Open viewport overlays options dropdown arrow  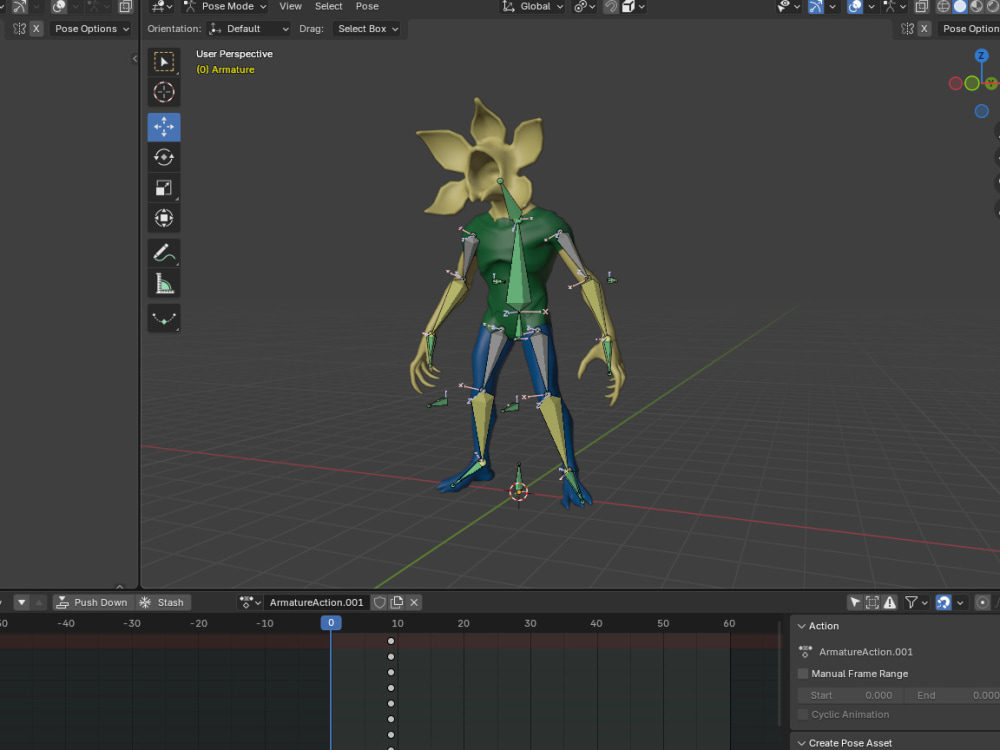pyautogui.click(x=871, y=6)
